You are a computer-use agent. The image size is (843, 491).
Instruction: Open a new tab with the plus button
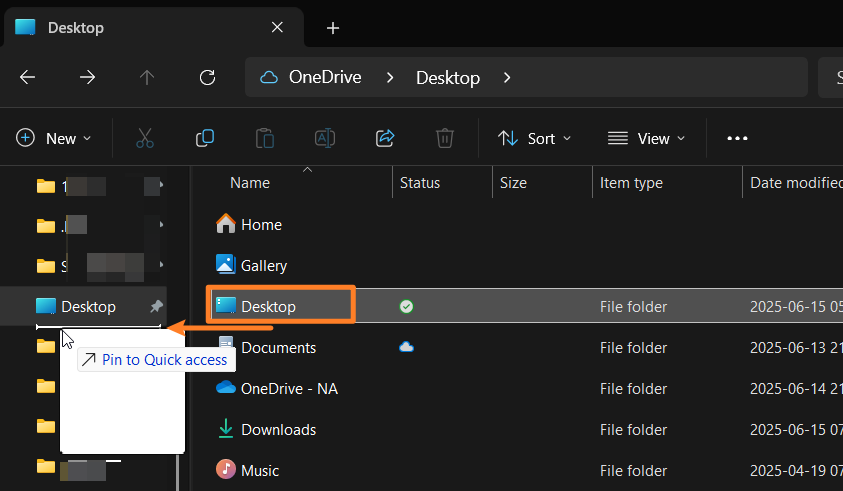pyautogui.click(x=333, y=28)
